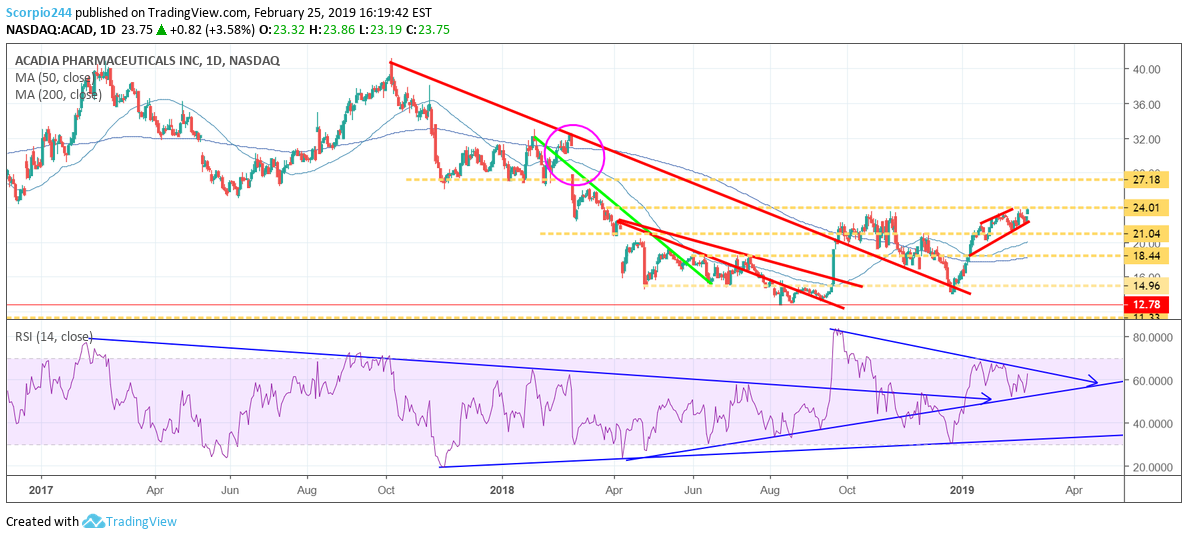Click the 'TradingView' text in footer

[x=141, y=522]
